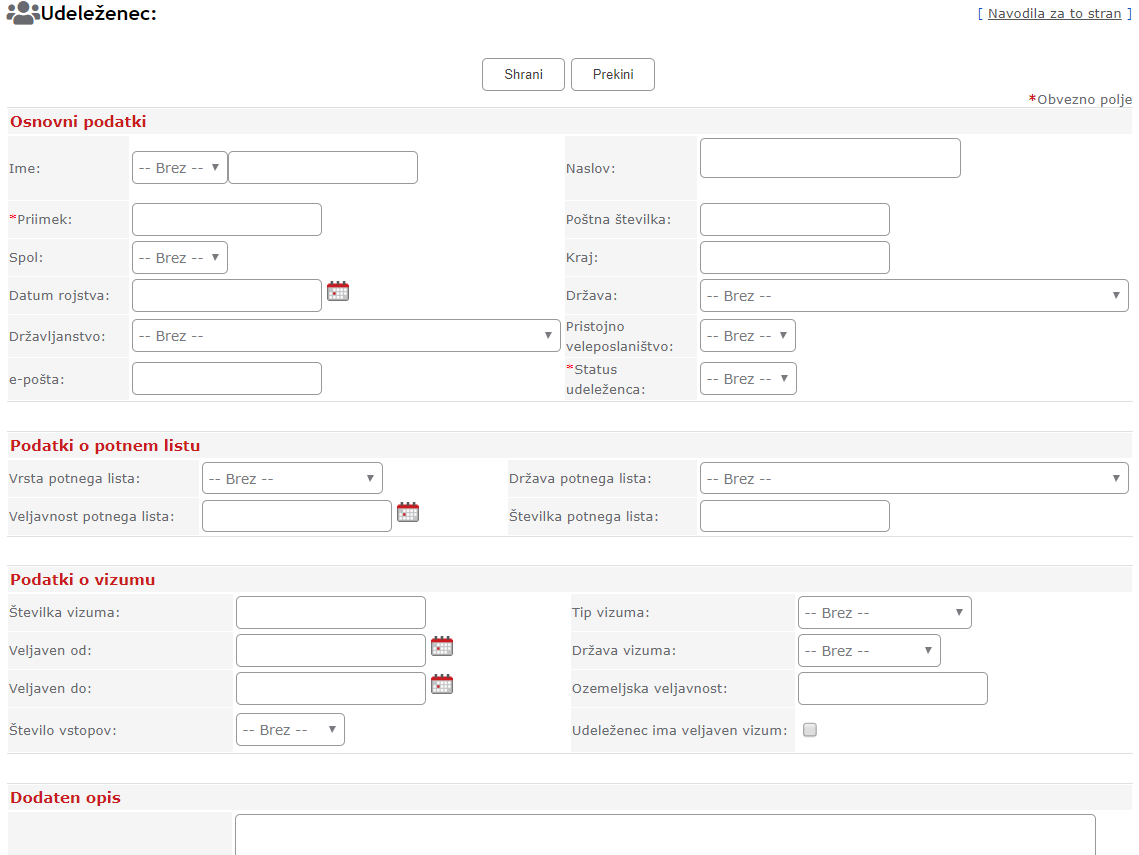Open the Število vstopov dropdown
Viewport: 1139px width, 855px height.
click(x=290, y=730)
